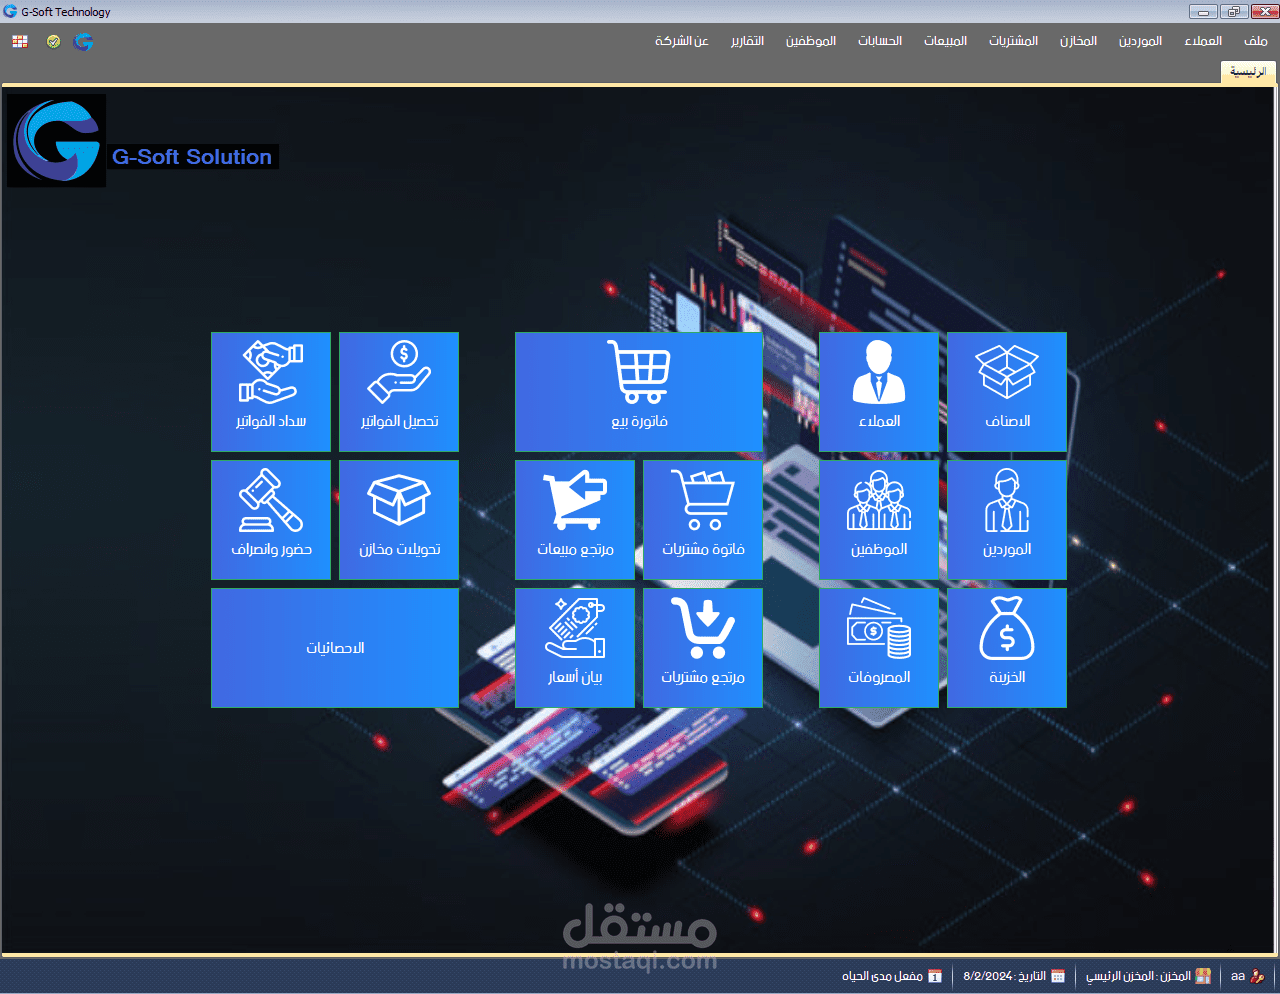Click the مفعل مدى الحياة status text
The height and width of the screenshot is (994, 1280).
(881, 976)
